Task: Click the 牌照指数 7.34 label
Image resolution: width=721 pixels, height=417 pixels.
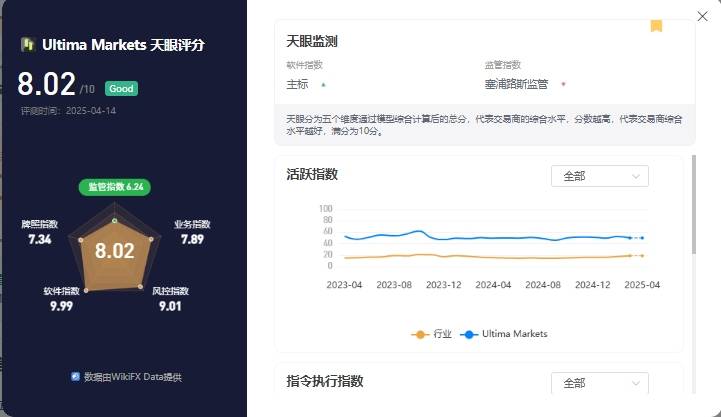Action: tap(40, 232)
